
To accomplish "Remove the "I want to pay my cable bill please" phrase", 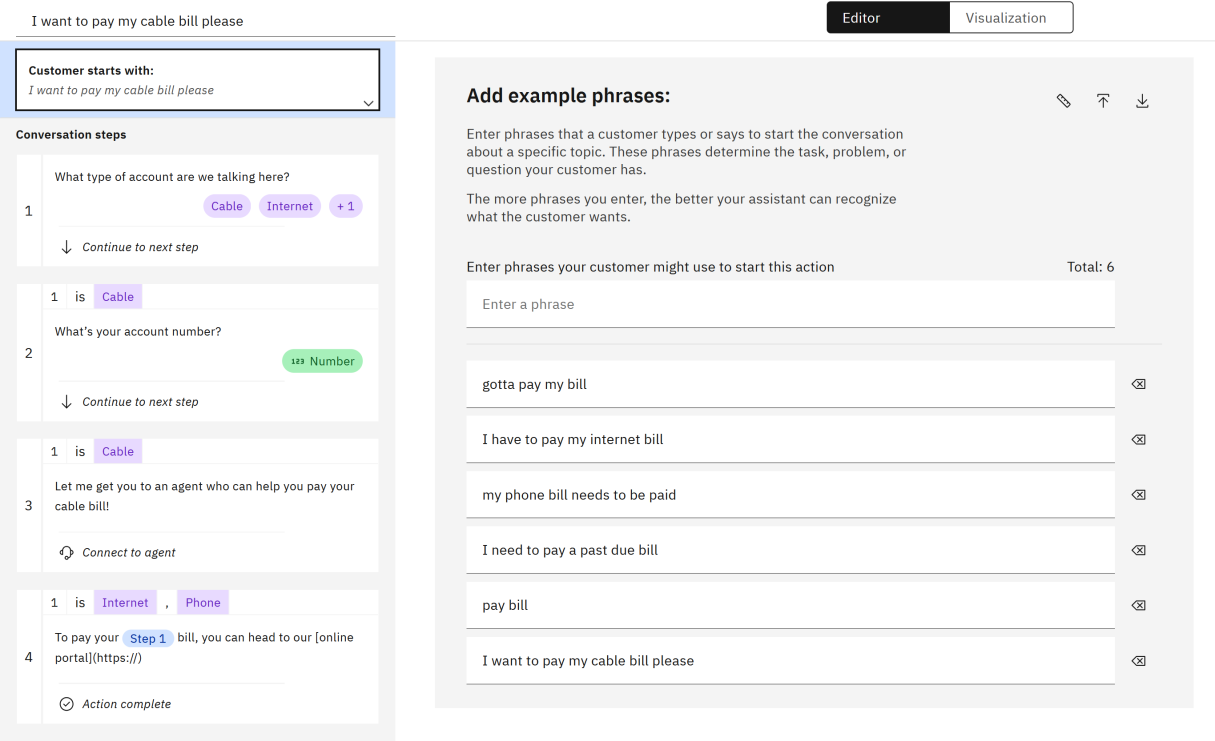I will coord(1138,661).
